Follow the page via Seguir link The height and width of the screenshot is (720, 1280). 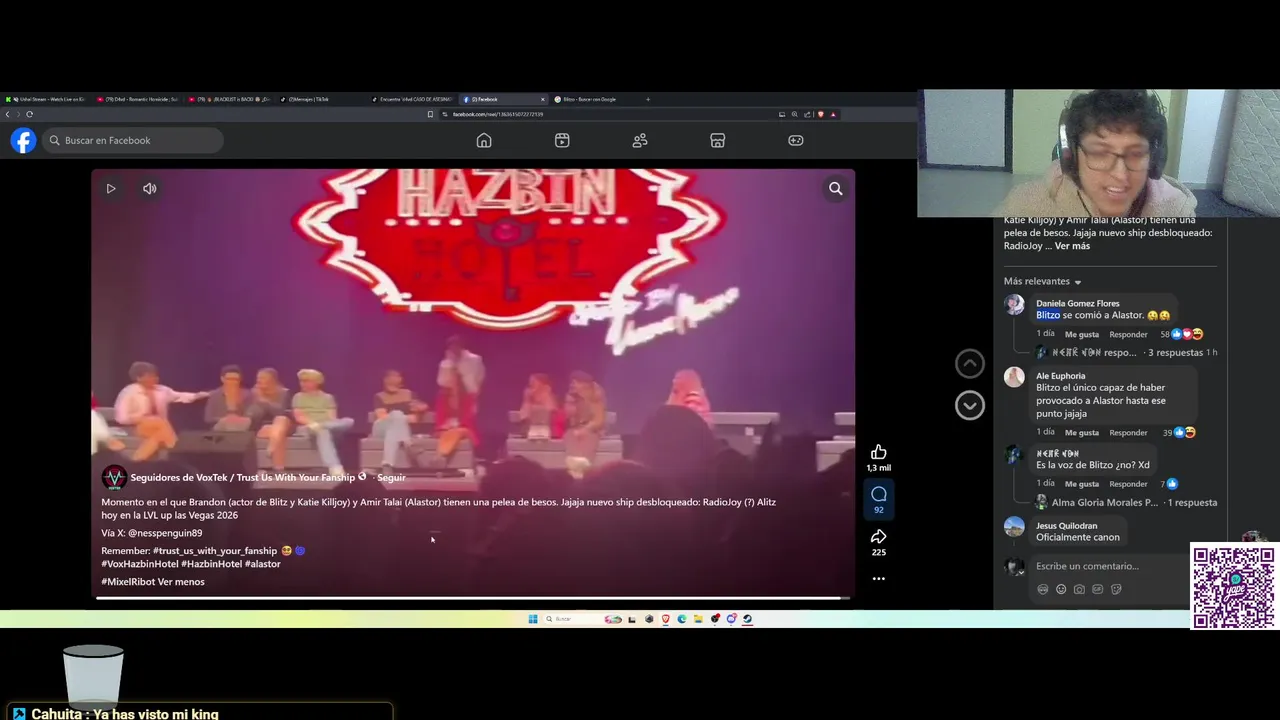(x=391, y=478)
